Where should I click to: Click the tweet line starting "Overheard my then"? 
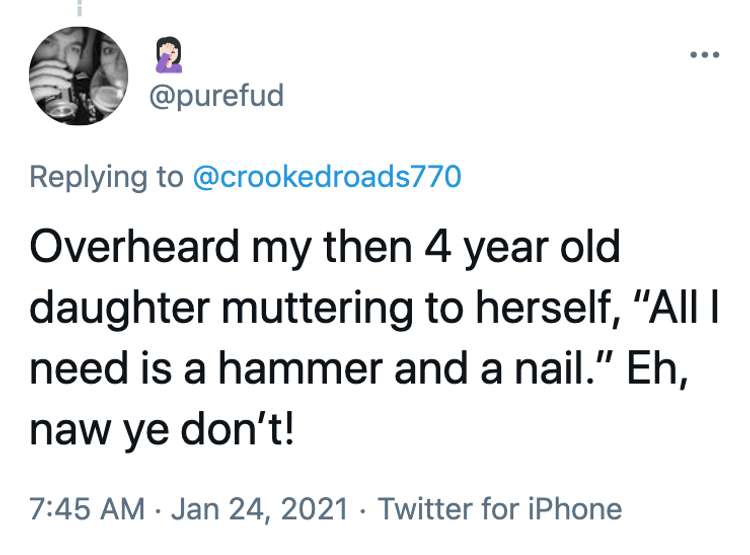tap(325, 248)
